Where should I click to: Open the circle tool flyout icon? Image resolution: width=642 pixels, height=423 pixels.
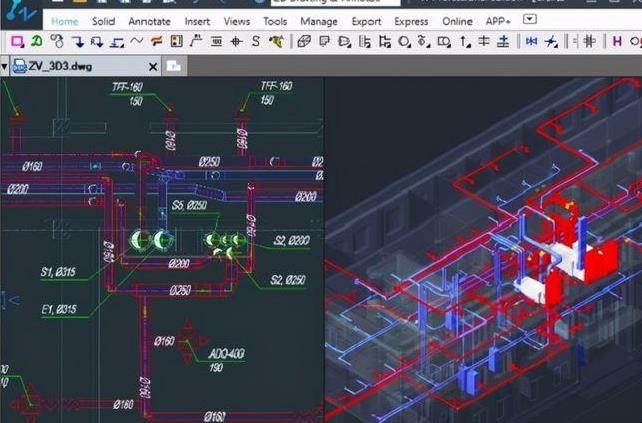click(x=405, y=41)
